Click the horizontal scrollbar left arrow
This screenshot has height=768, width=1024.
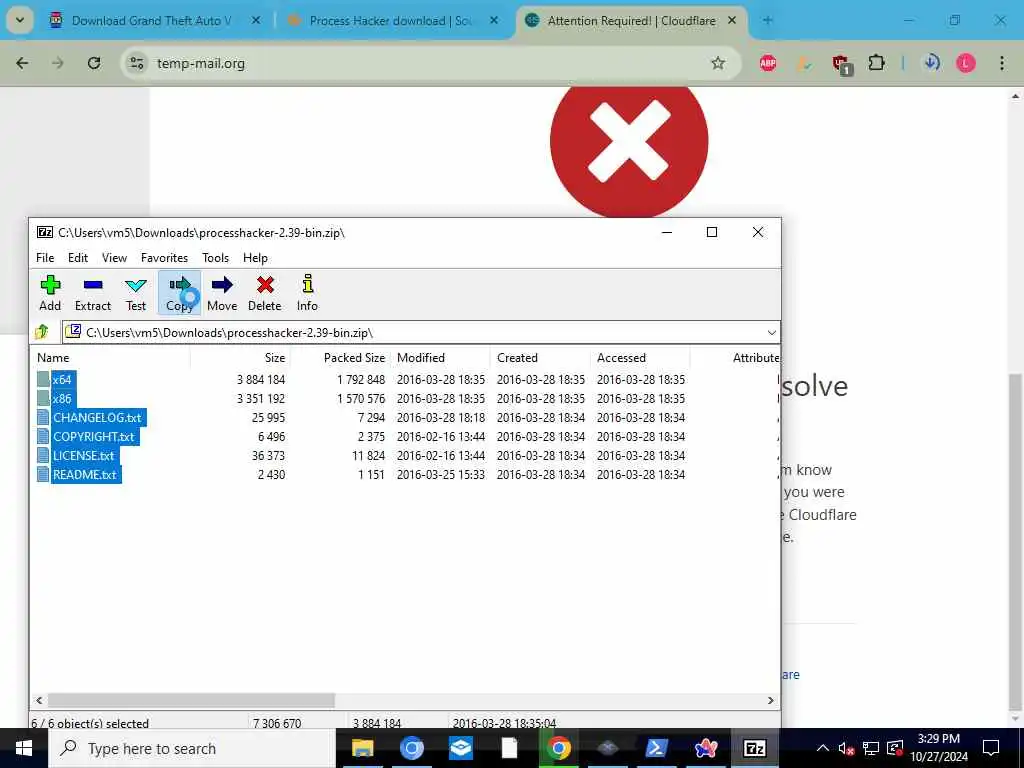39,700
